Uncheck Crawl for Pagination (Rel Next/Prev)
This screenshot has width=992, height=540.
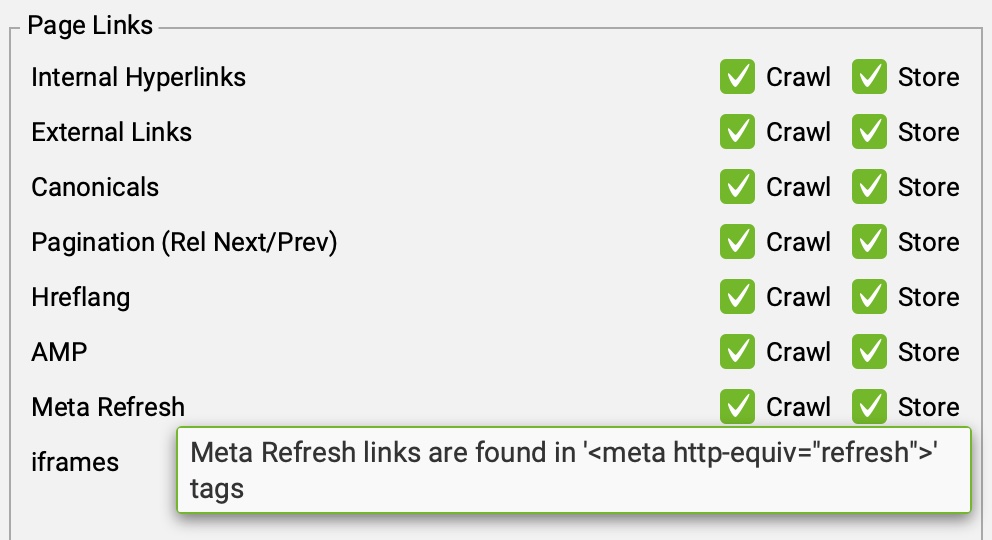(x=737, y=242)
